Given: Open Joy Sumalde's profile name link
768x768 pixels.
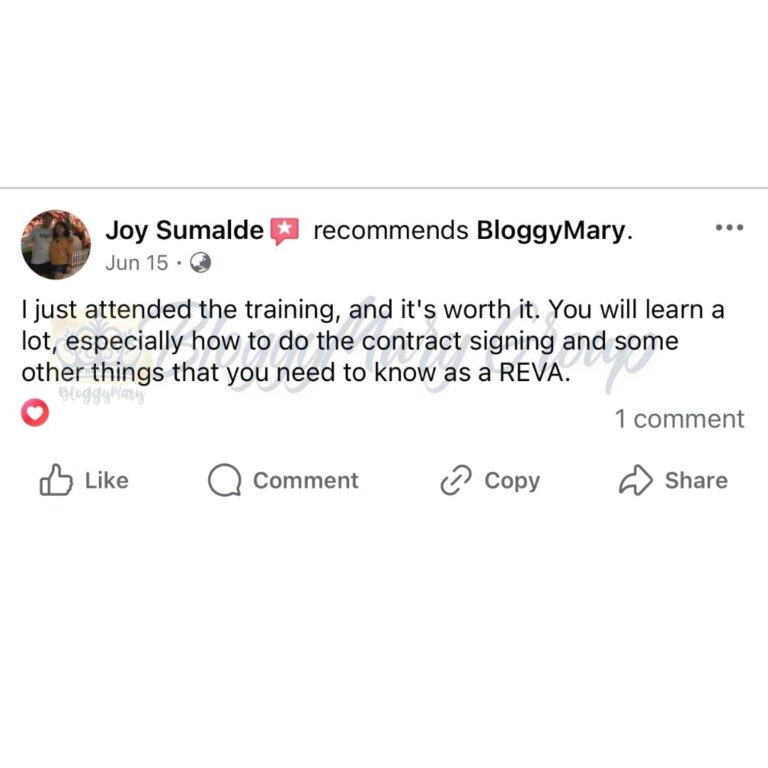Looking at the screenshot, I should coord(185,230).
